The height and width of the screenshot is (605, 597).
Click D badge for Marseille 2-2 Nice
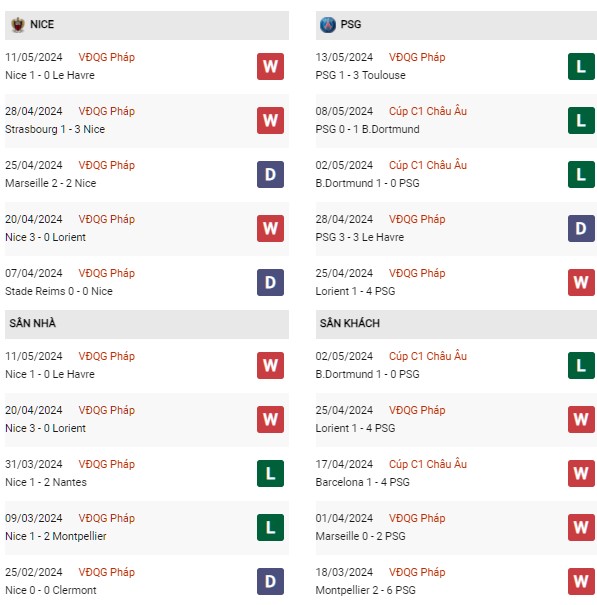click(270, 174)
